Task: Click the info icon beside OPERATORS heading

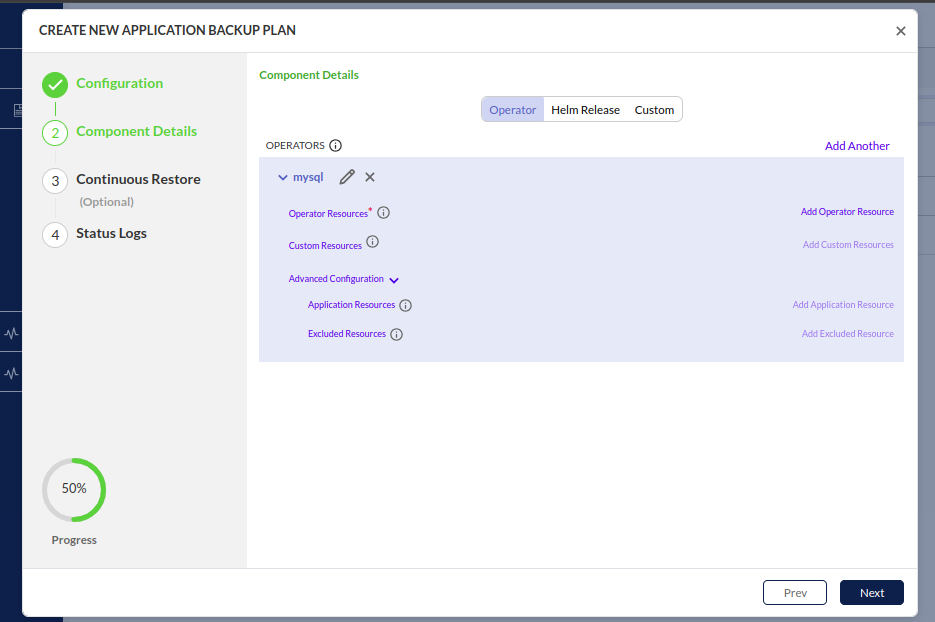Action: click(335, 146)
